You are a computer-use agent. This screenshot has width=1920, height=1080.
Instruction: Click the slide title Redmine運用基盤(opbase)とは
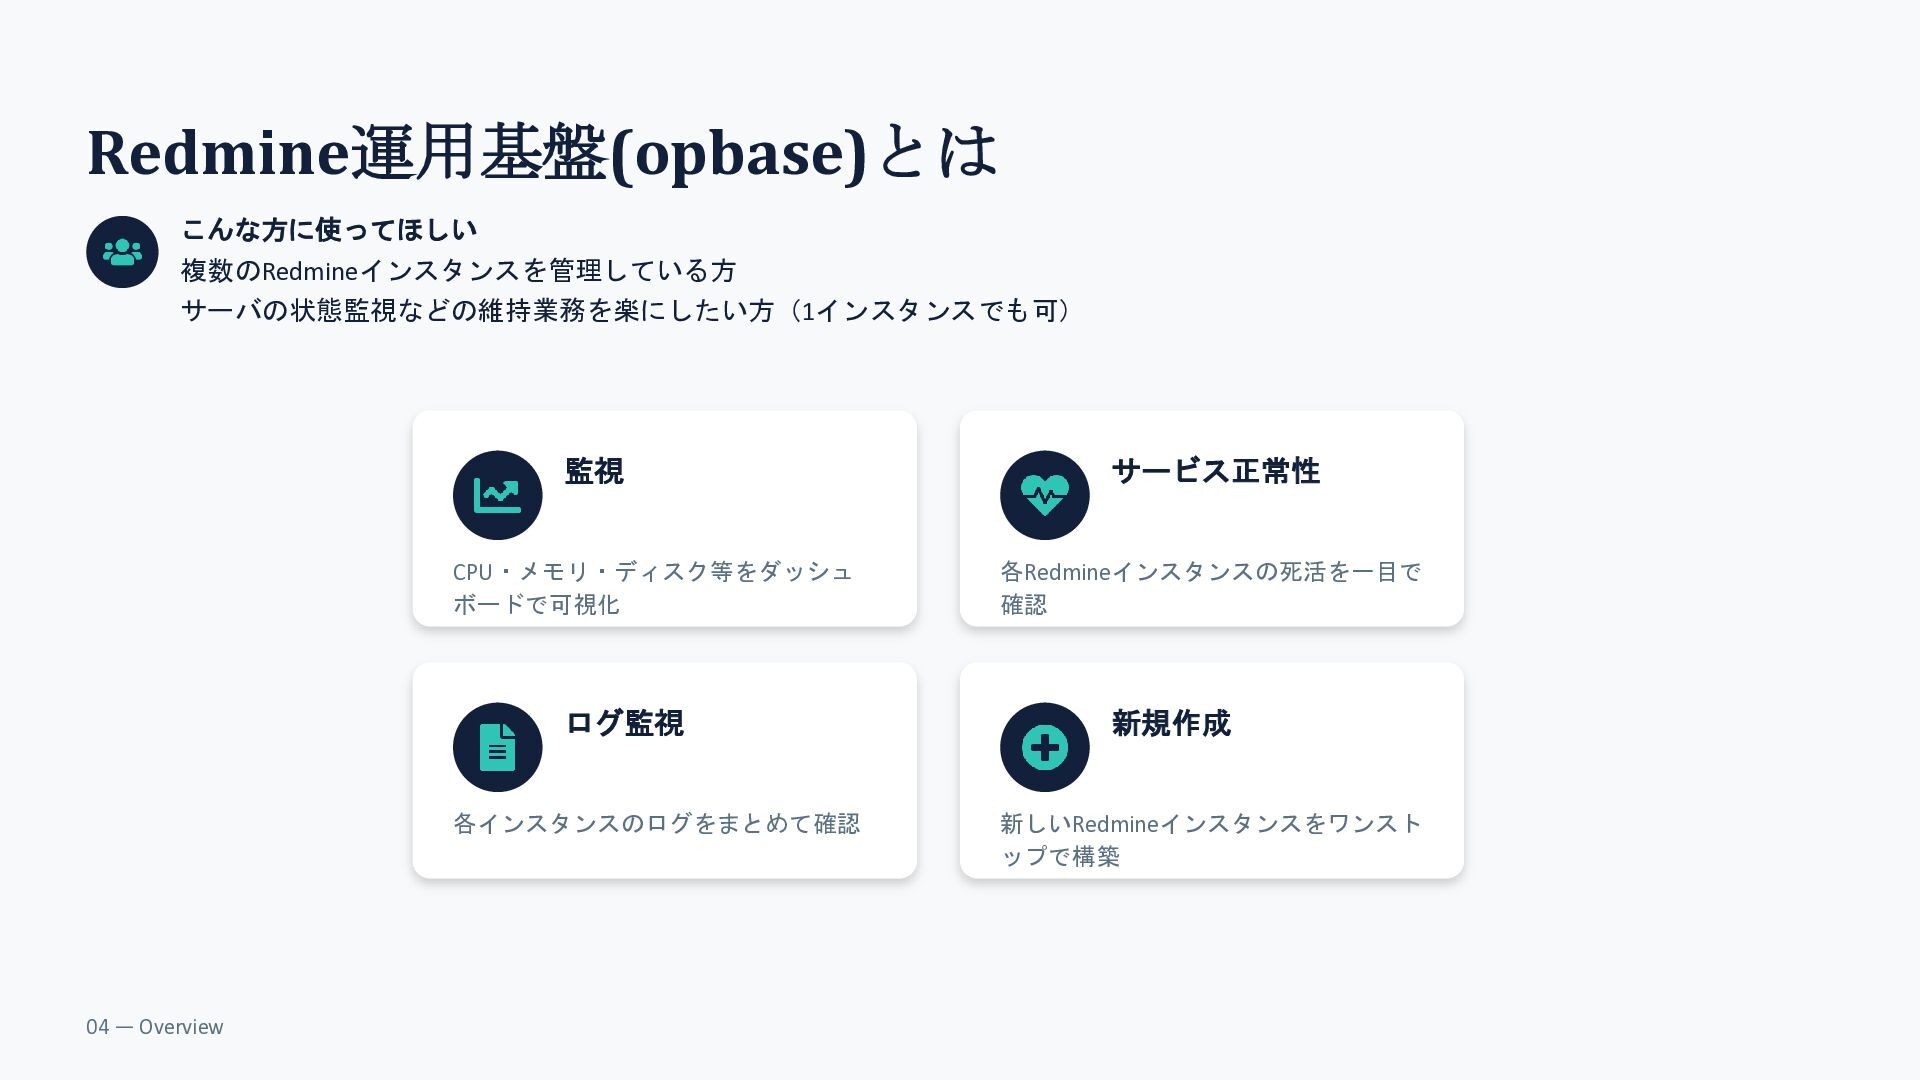click(543, 152)
